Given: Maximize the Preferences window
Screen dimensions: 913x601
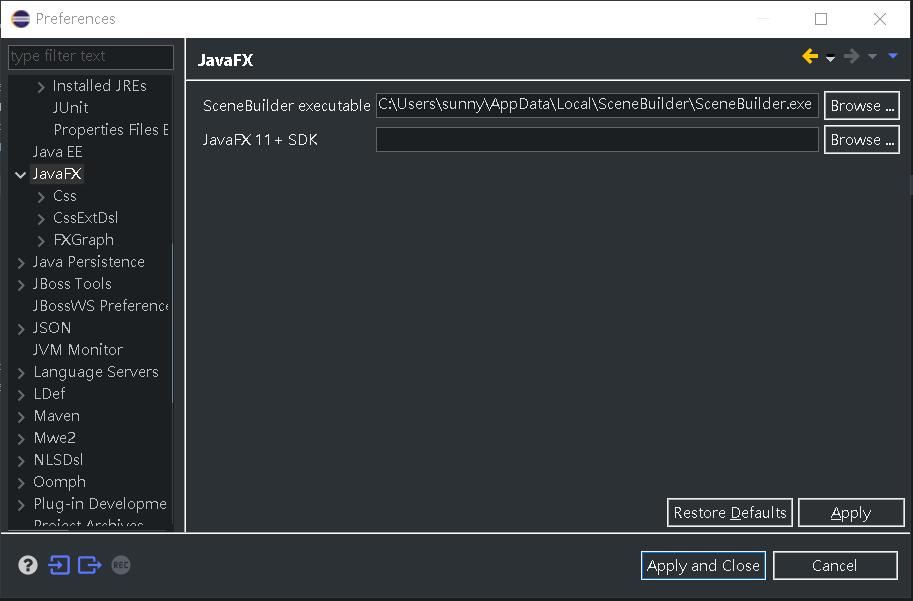Looking at the screenshot, I should [x=821, y=19].
